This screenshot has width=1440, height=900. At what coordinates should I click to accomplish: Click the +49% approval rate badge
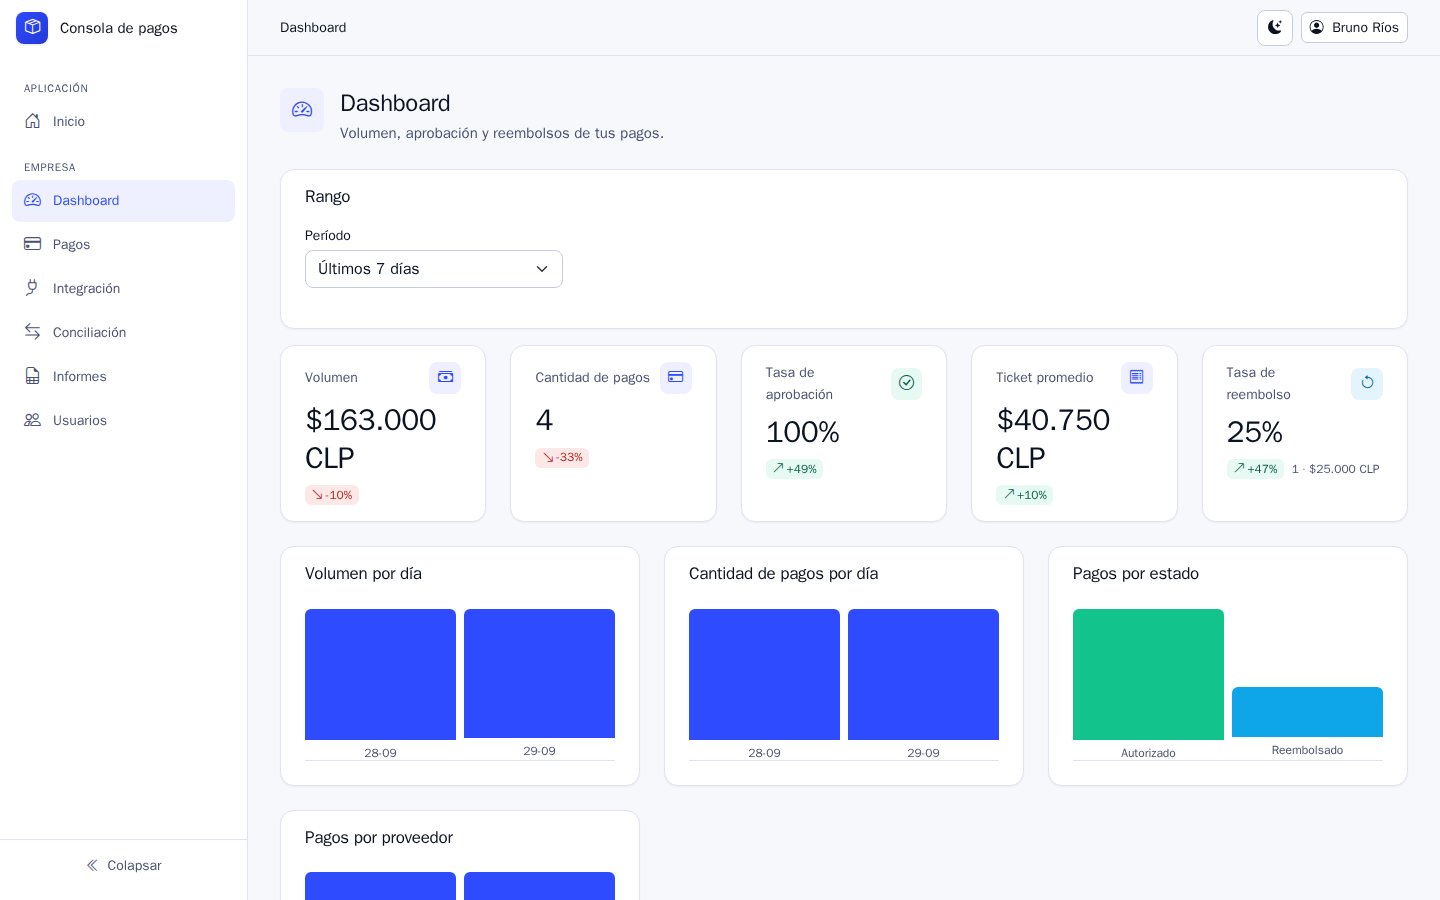pos(794,469)
